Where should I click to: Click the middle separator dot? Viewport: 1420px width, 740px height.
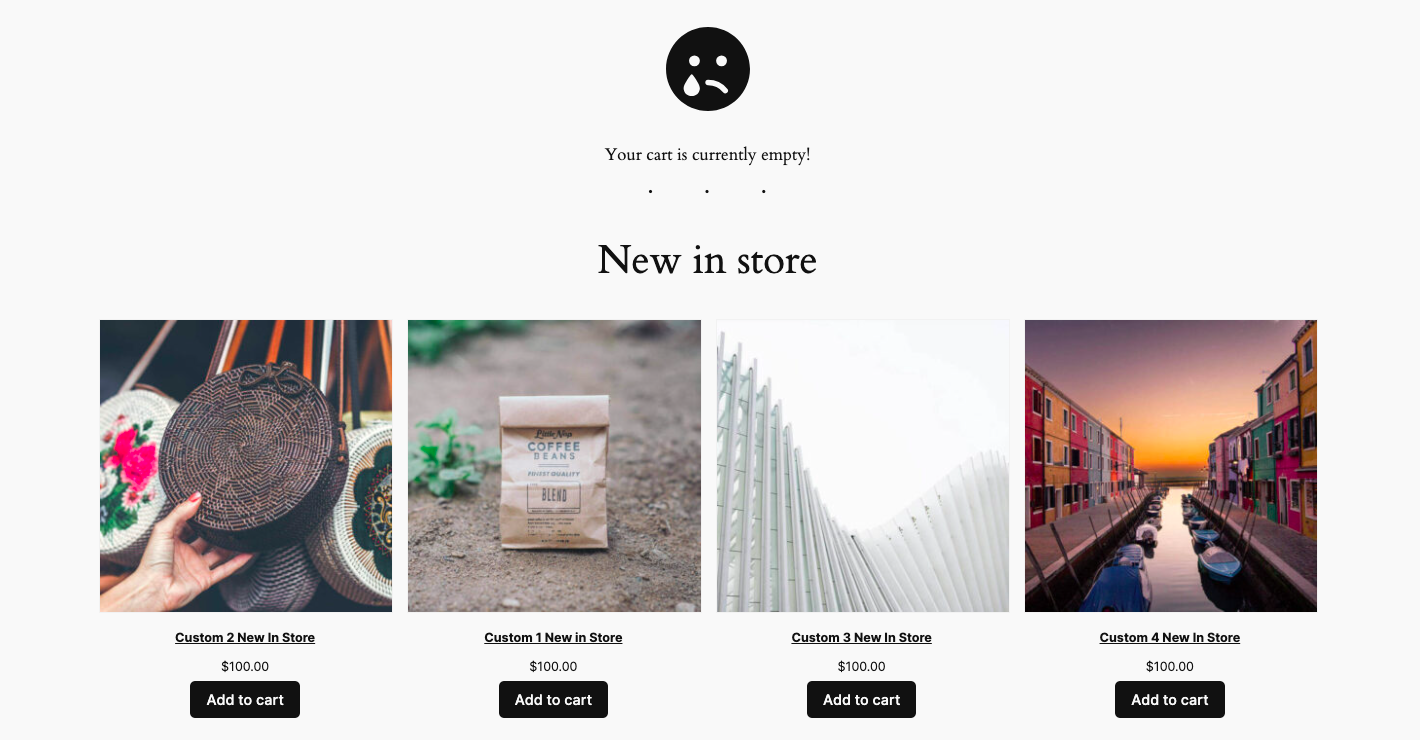pos(707,191)
